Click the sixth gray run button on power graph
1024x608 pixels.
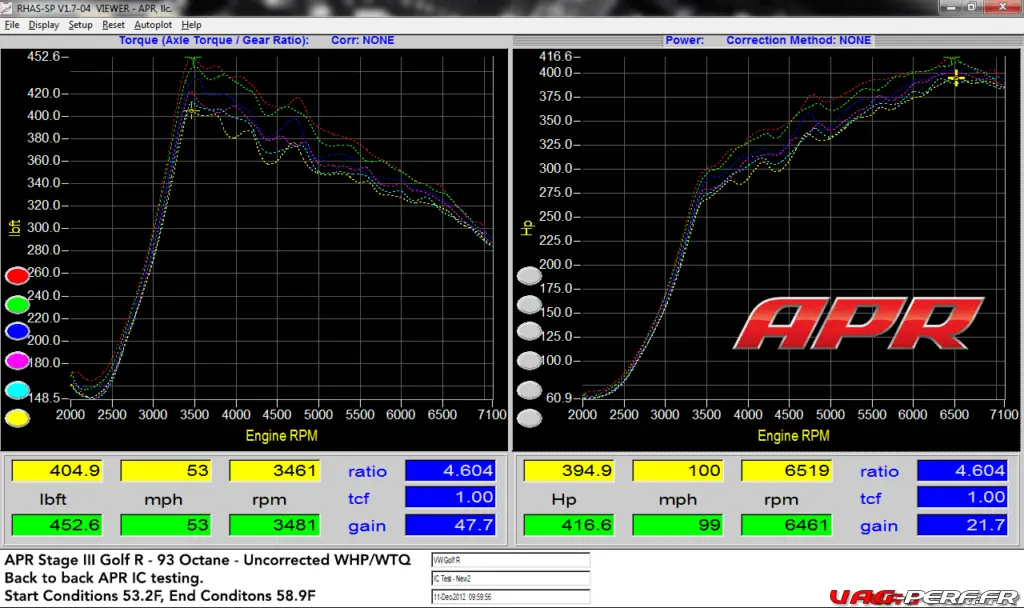530,418
